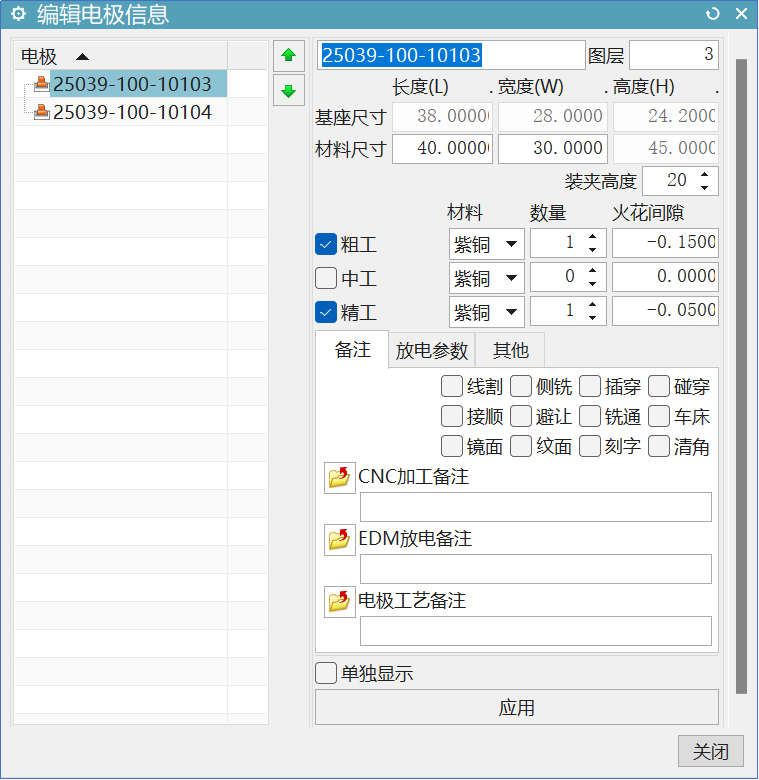
Task: Click the green move-up arrow button
Action: click(288, 55)
